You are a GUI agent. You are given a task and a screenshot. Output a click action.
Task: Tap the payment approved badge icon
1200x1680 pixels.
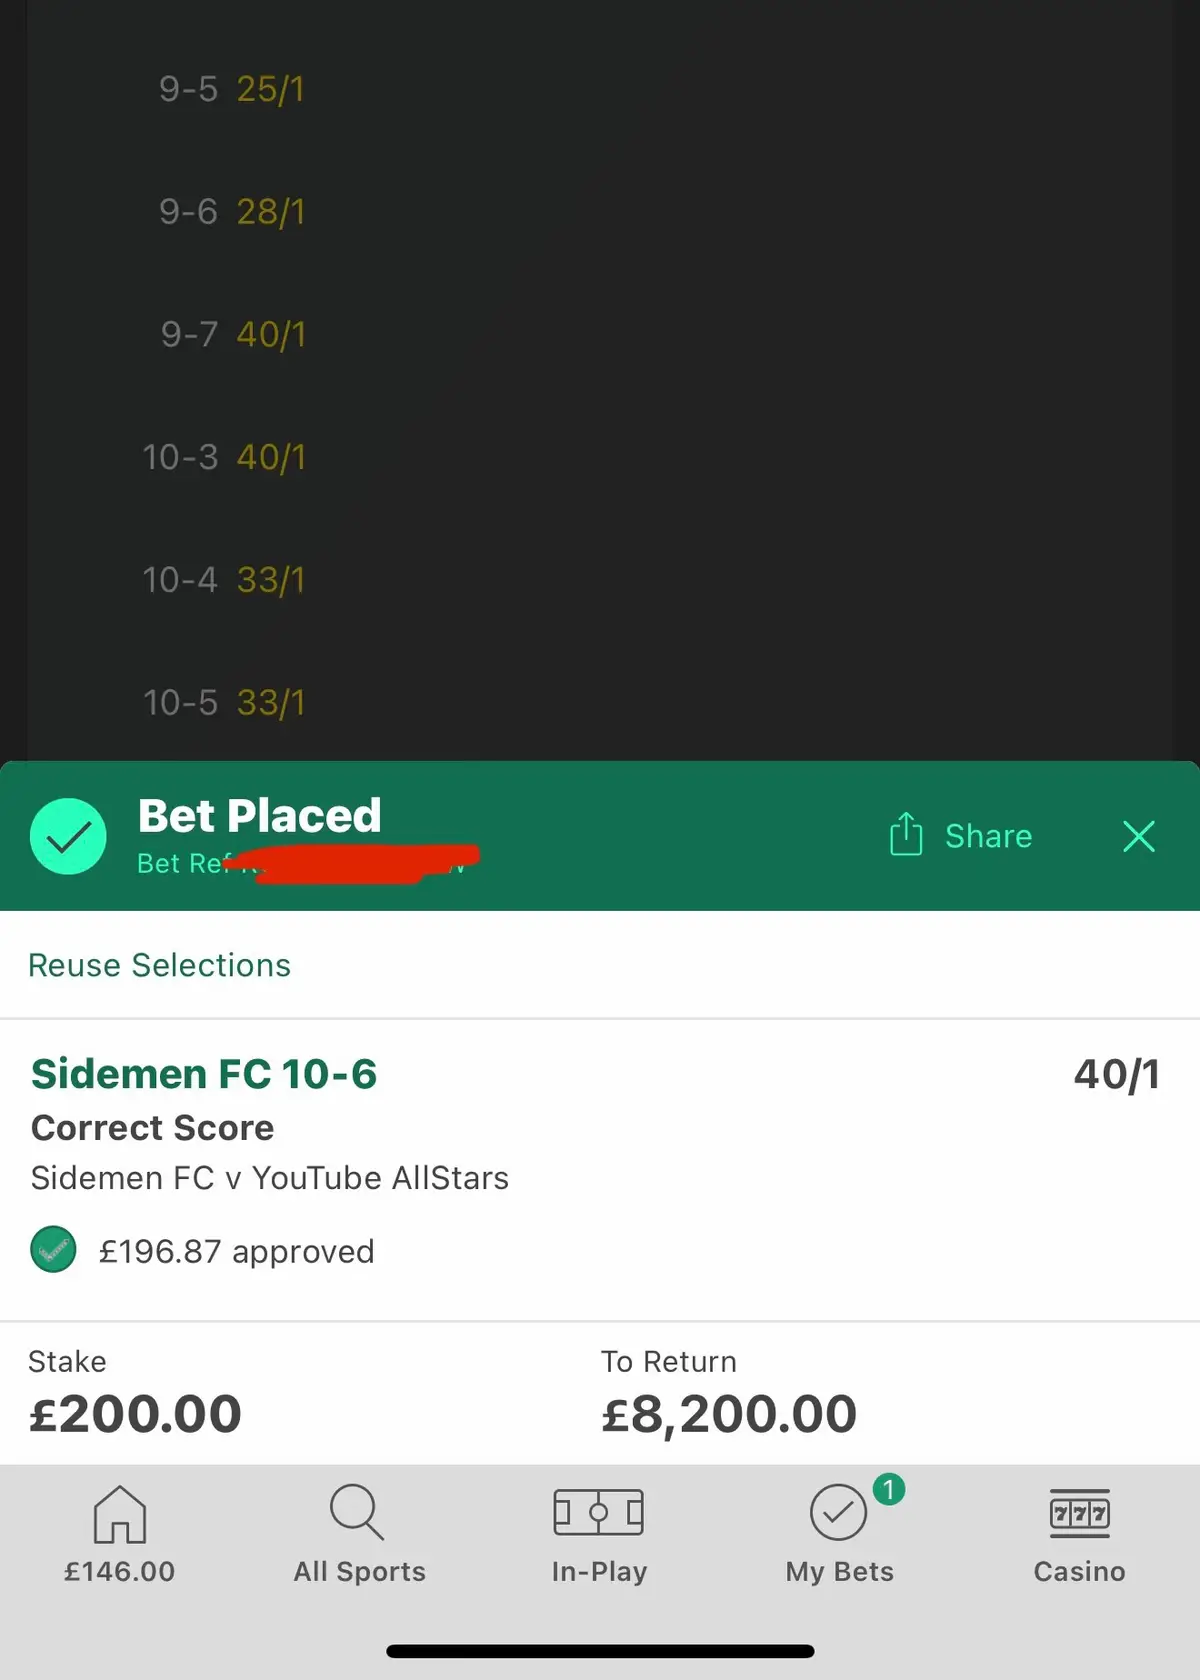(54, 1250)
